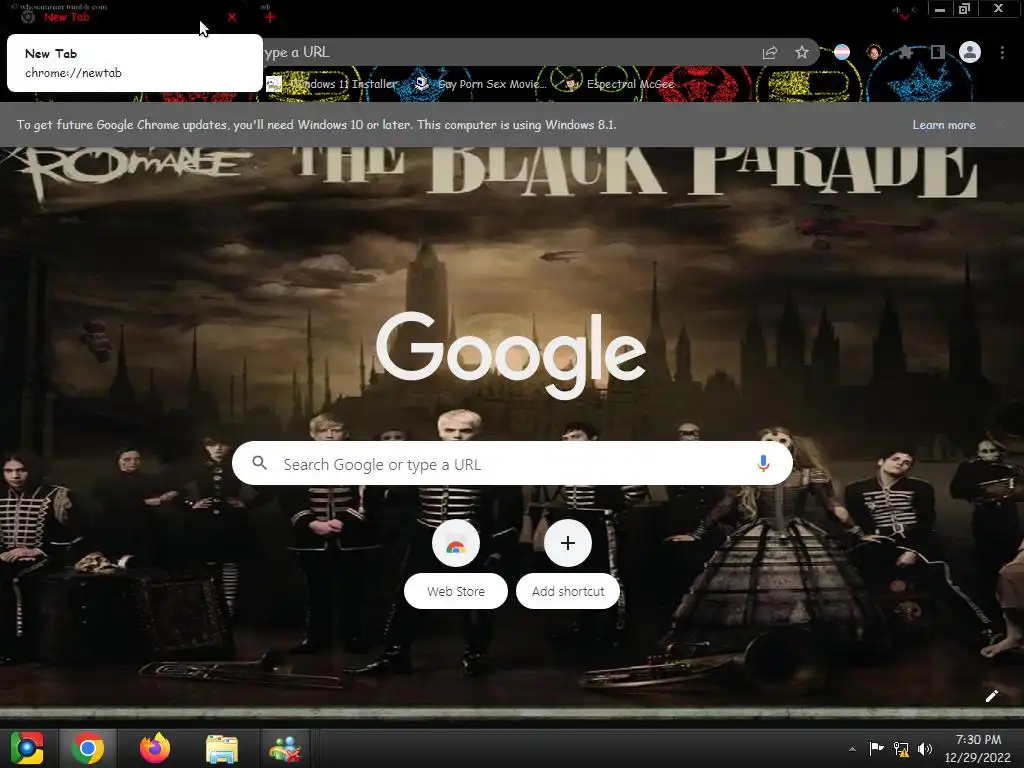Click the magnifier icon in search box
The height and width of the screenshot is (768, 1024).
point(259,464)
